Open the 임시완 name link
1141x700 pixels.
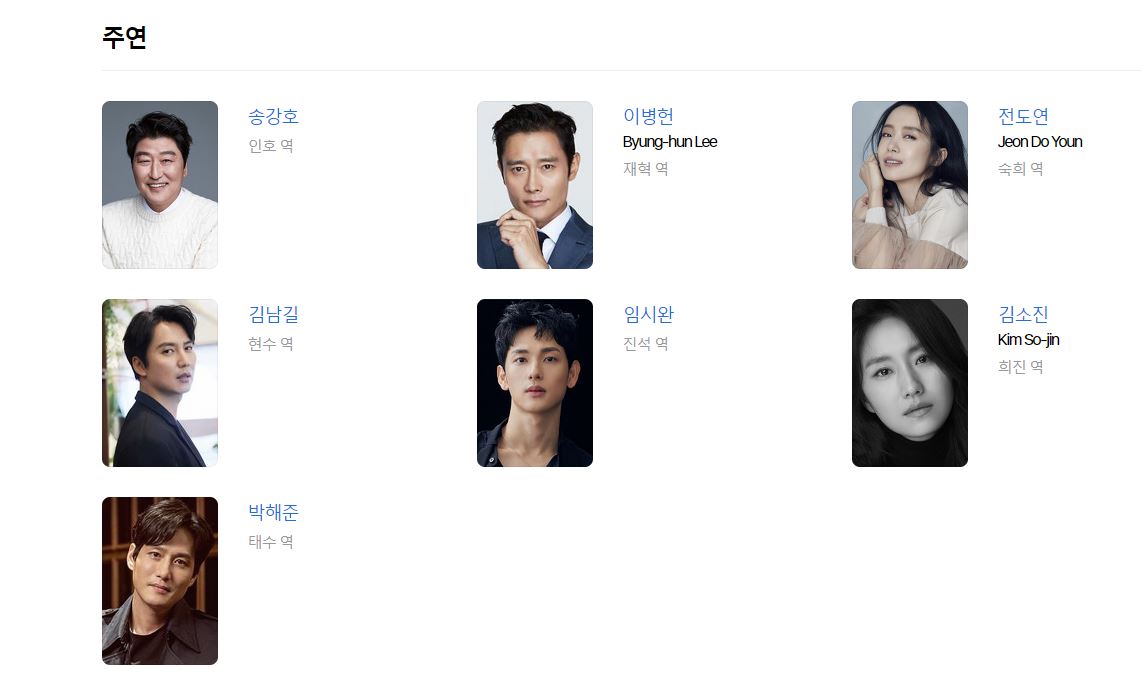tap(648, 314)
